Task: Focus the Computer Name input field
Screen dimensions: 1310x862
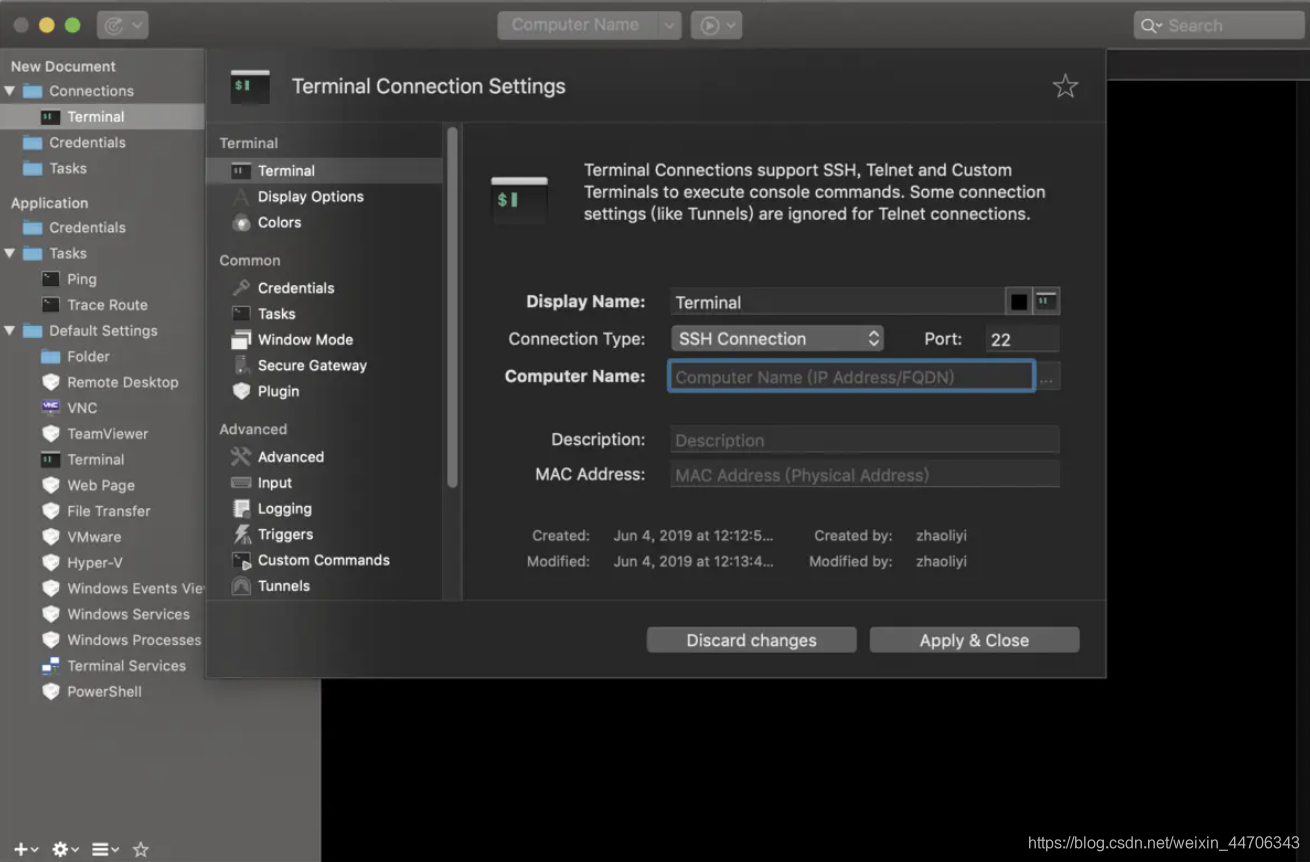Action: click(851, 377)
